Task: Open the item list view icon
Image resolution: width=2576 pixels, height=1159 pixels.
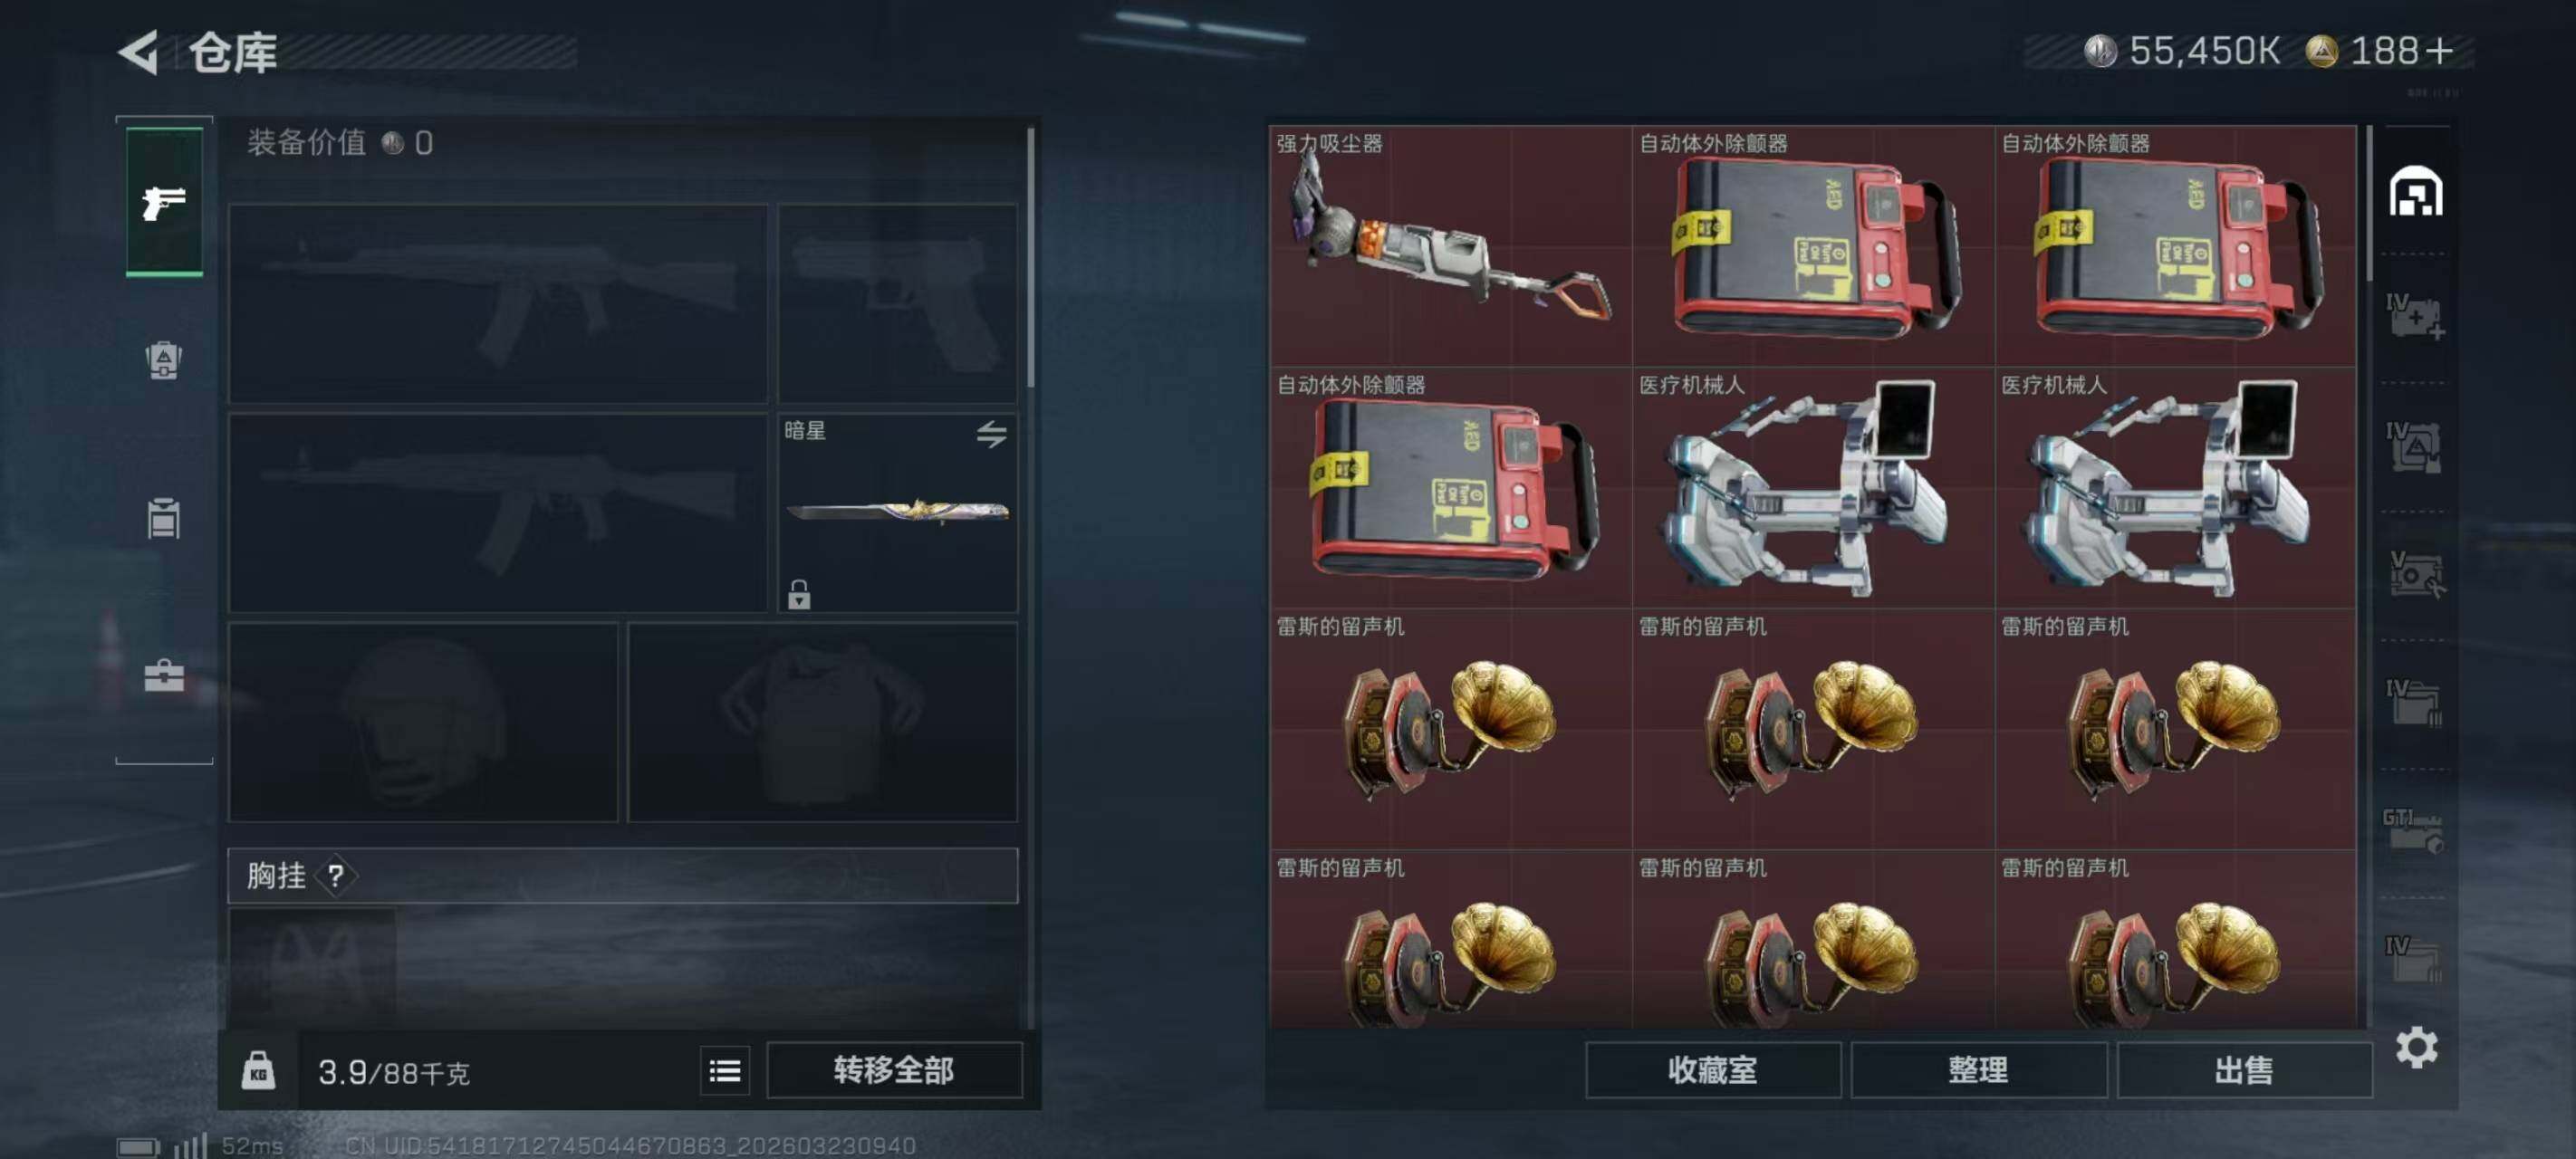Action: 725,1071
